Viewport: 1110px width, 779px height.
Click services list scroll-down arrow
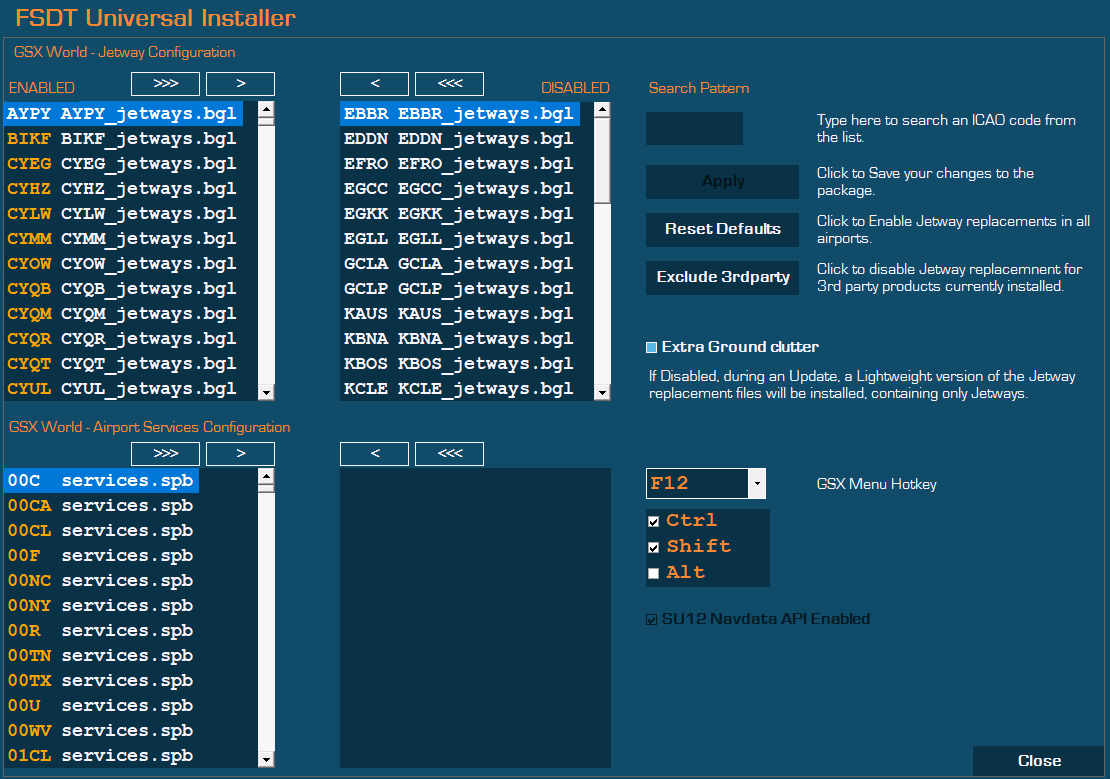[x=266, y=760]
